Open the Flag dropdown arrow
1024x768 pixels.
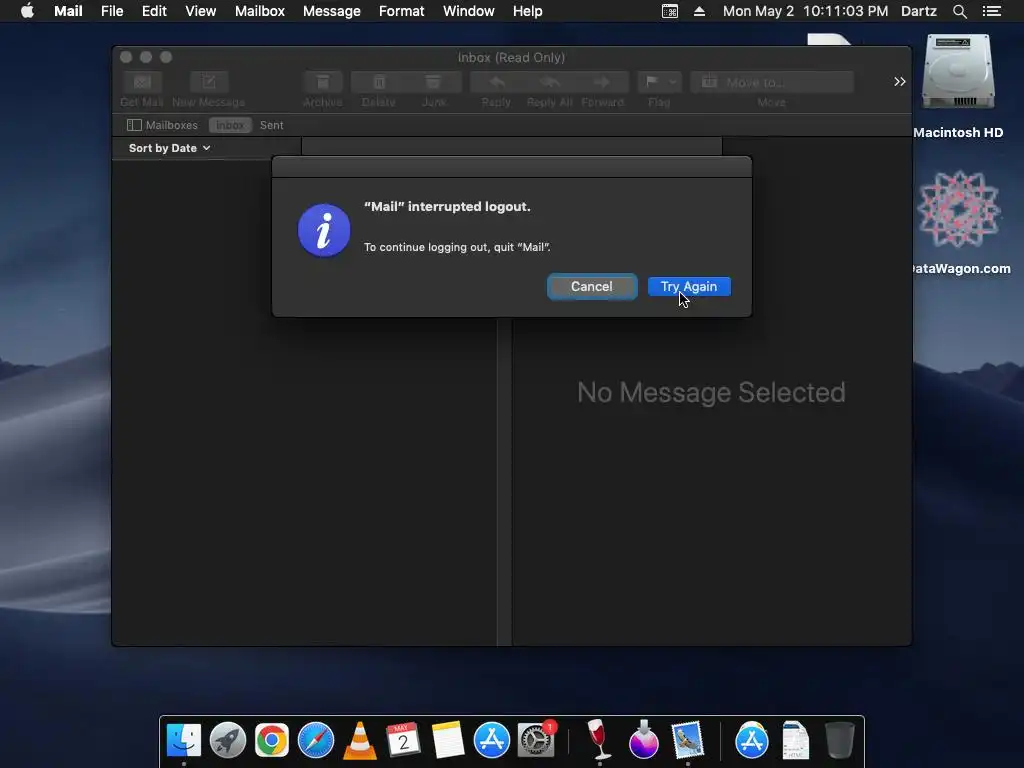tap(673, 82)
